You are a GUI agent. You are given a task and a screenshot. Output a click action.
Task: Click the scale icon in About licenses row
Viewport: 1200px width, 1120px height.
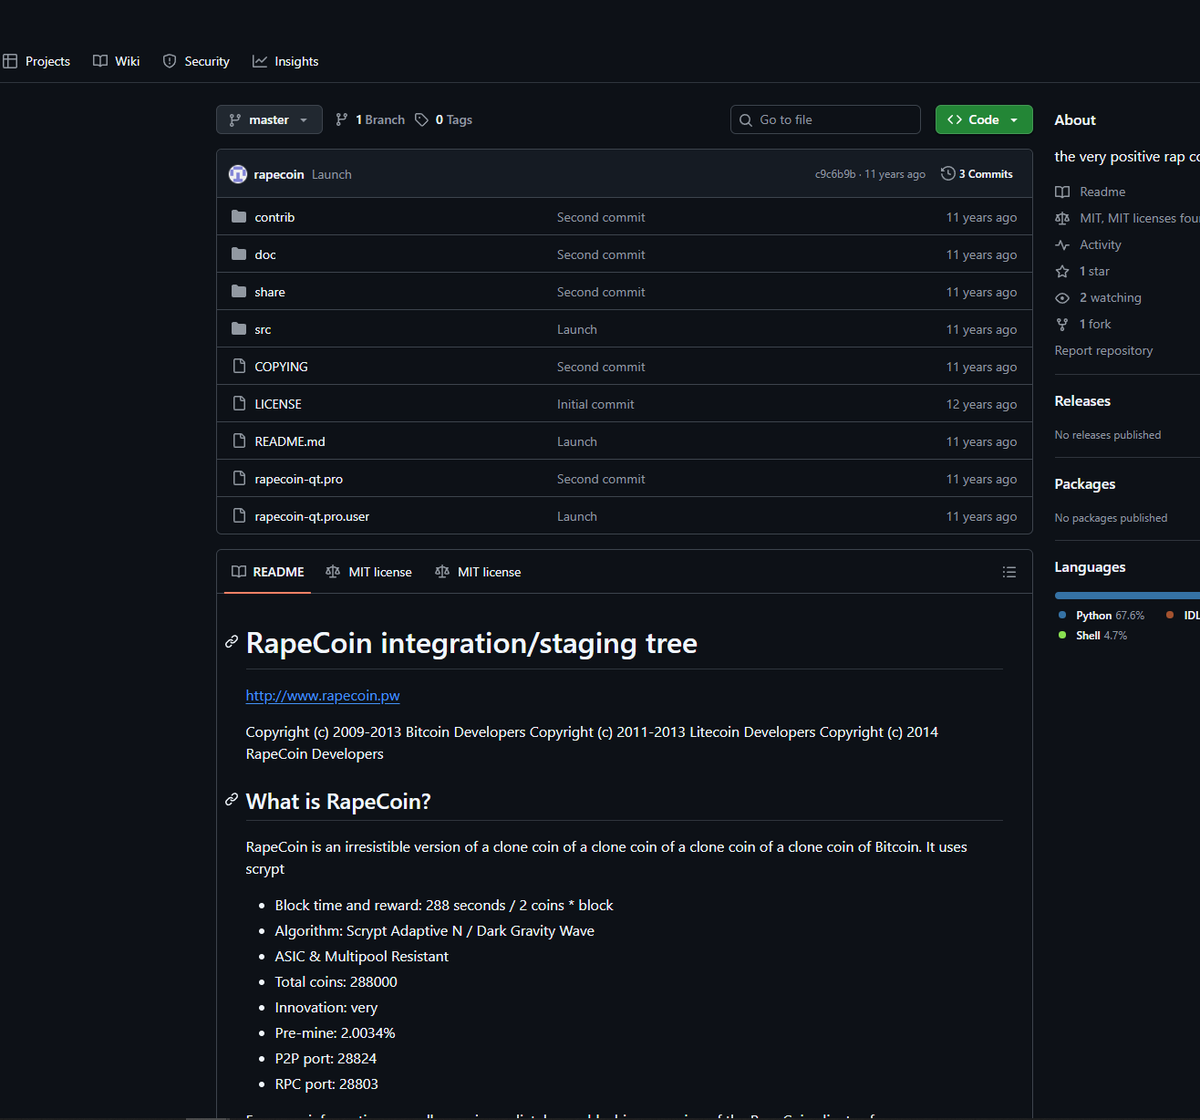pos(1062,218)
